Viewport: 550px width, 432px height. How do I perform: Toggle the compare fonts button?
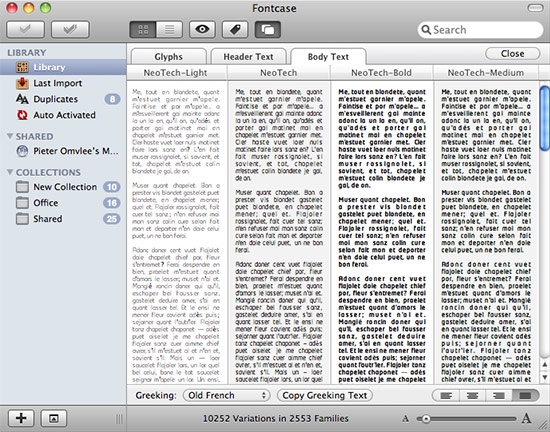pyautogui.click(x=268, y=29)
